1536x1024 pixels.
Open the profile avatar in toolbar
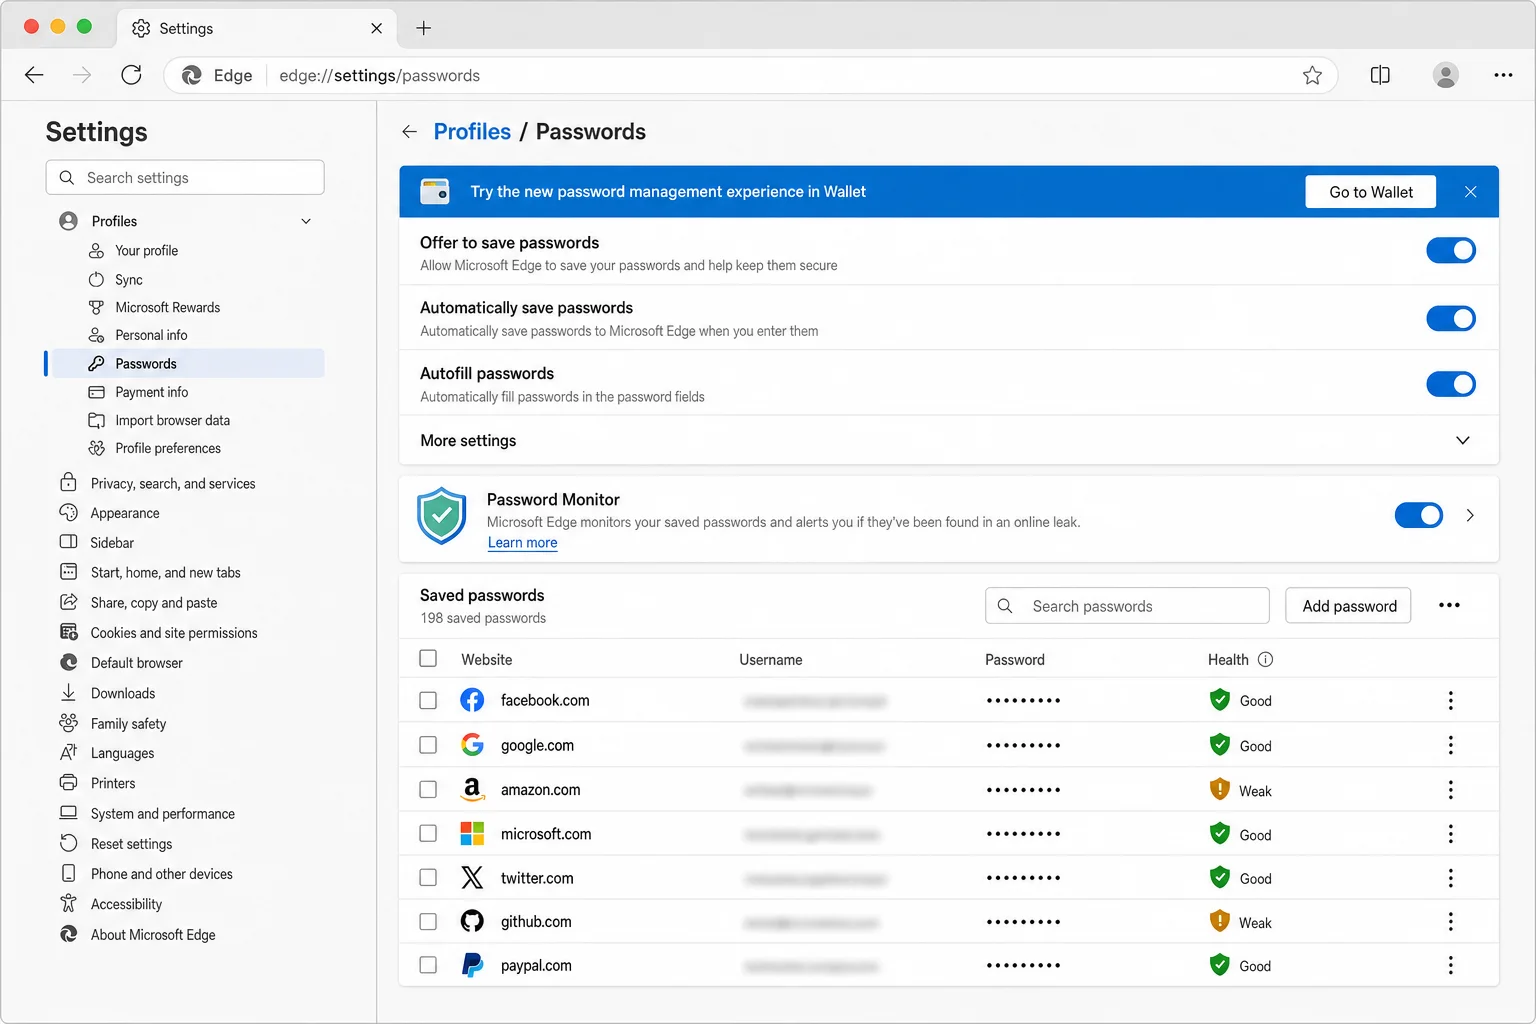pos(1445,75)
